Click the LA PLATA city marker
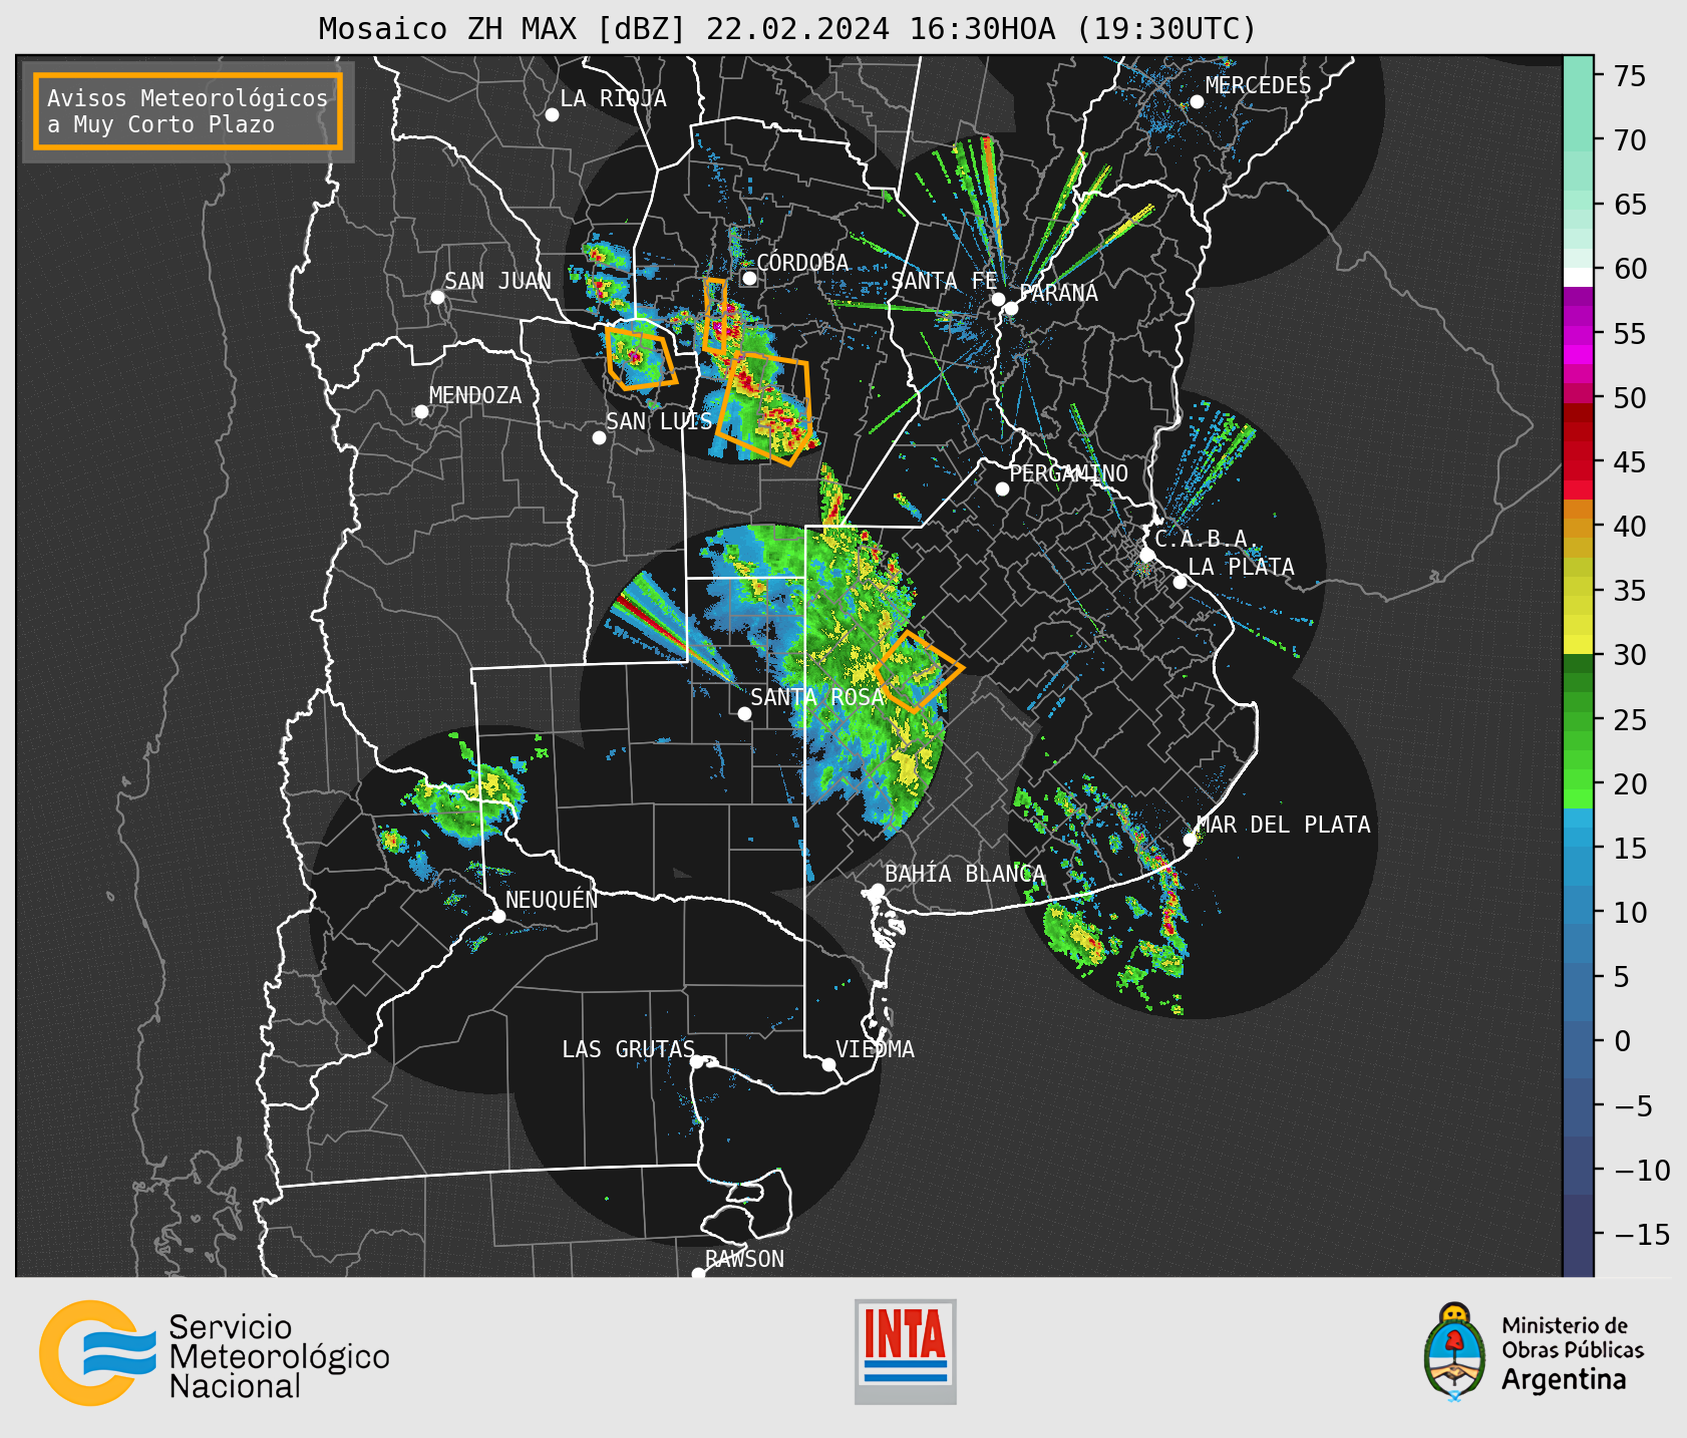1687x1438 pixels. [1180, 582]
